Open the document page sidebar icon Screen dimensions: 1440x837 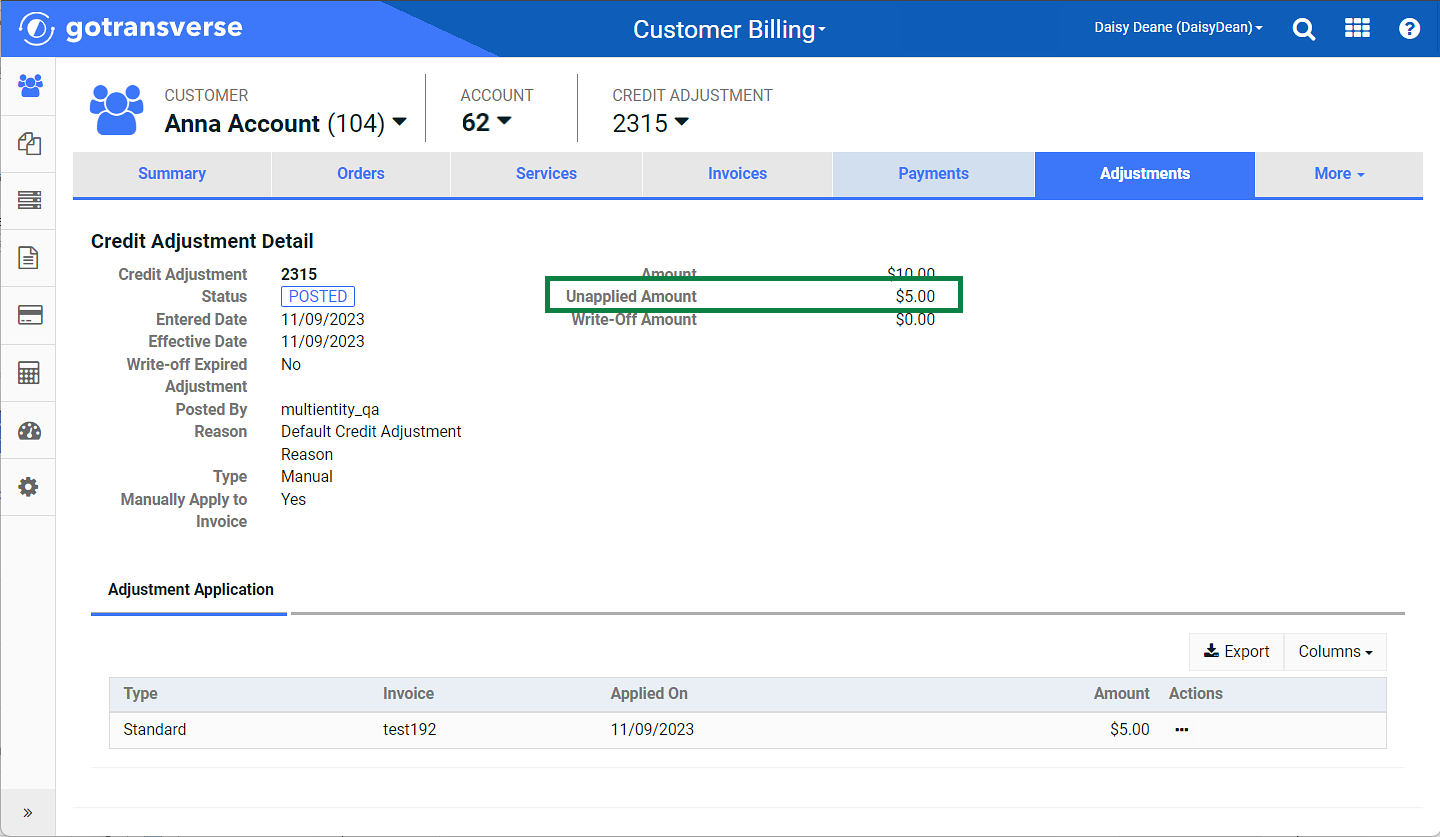click(29, 258)
